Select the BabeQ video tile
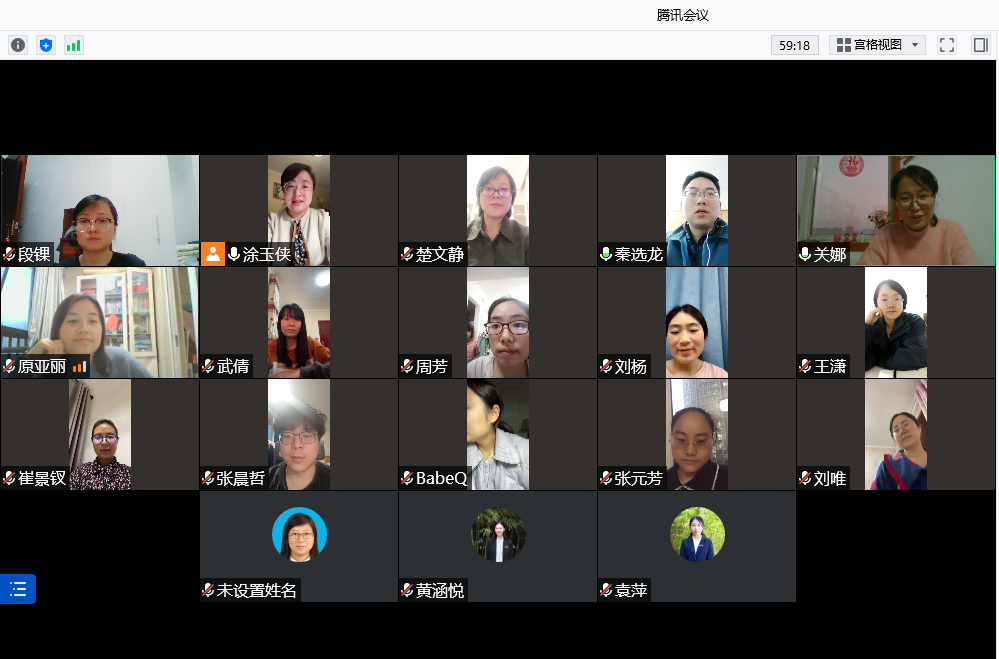 click(x=498, y=434)
